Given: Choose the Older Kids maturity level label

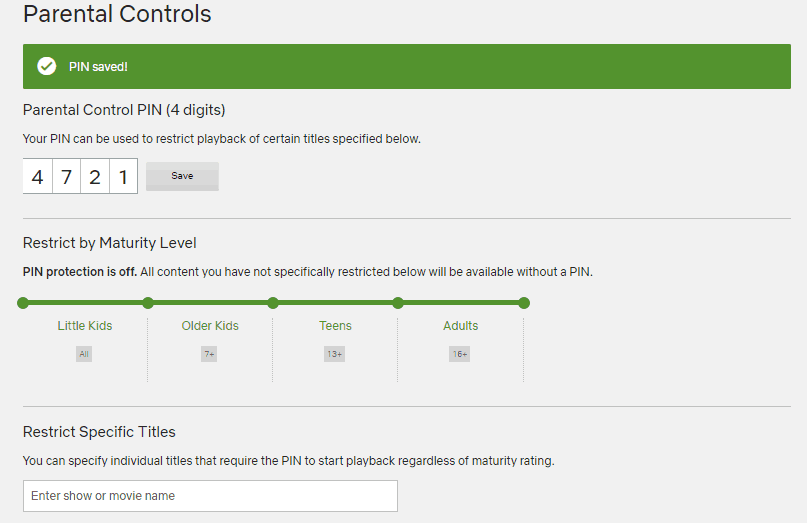Looking at the screenshot, I should click(x=210, y=326).
